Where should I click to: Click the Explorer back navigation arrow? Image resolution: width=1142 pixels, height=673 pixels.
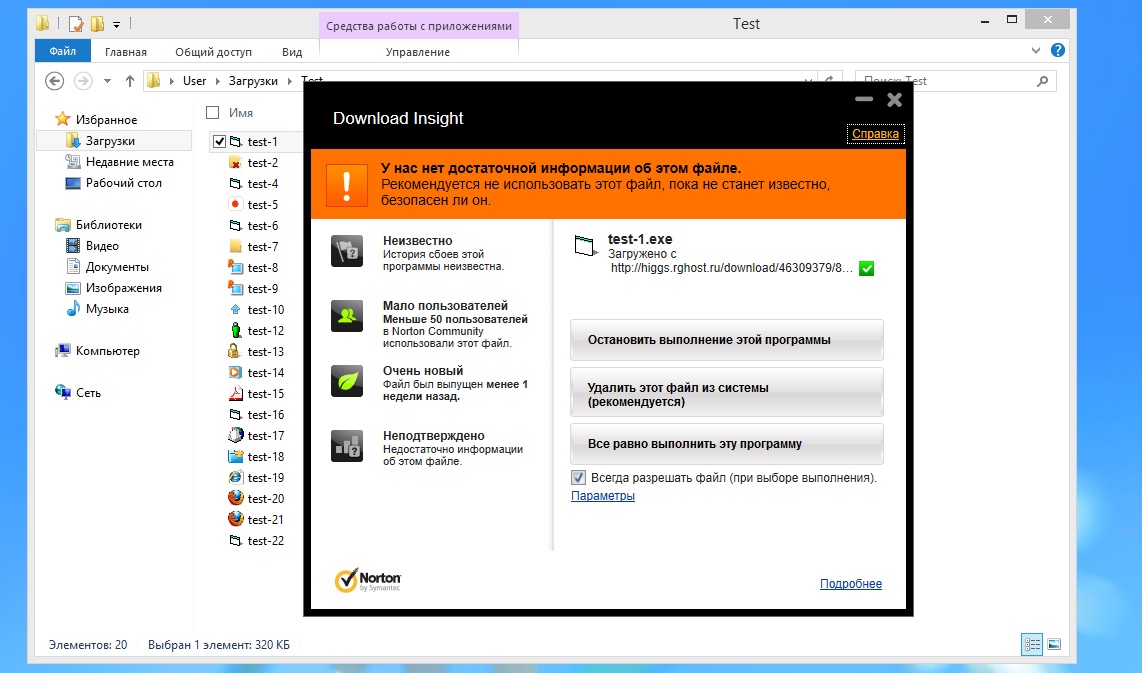pyautogui.click(x=55, y=81)
